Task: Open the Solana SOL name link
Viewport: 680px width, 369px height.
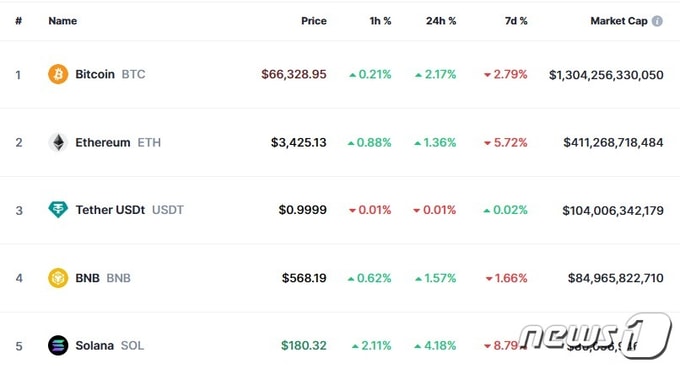Action: [109, 346]
